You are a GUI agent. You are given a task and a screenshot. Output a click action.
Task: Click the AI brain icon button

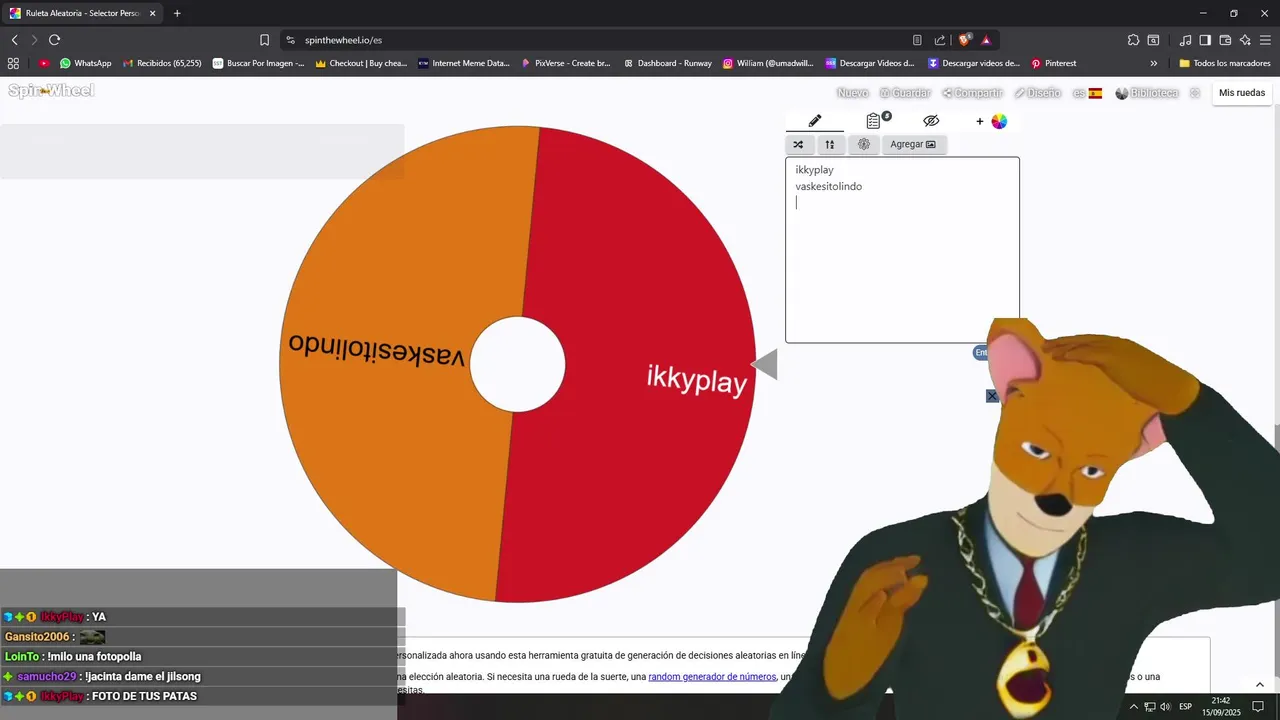[x=864, y=144]
